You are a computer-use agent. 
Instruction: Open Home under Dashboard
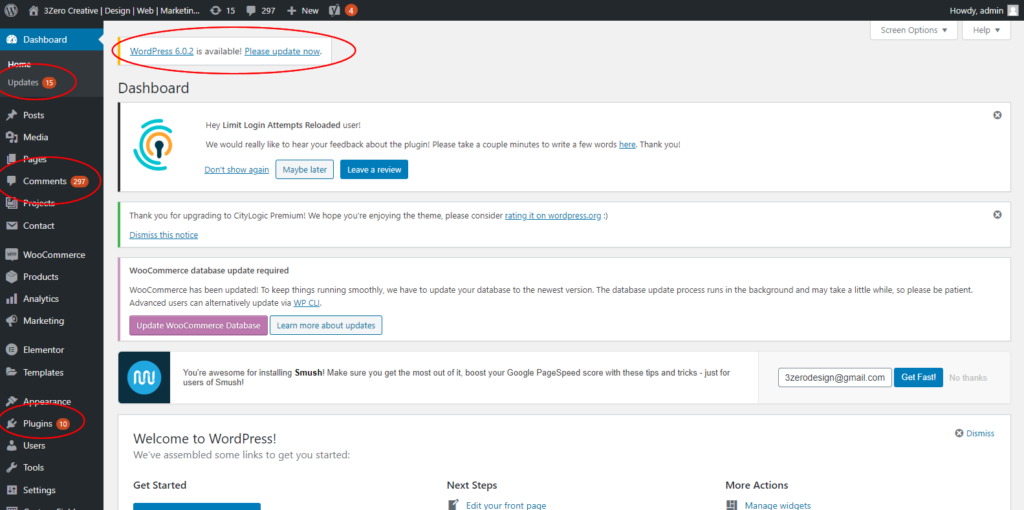click(19, 64)
